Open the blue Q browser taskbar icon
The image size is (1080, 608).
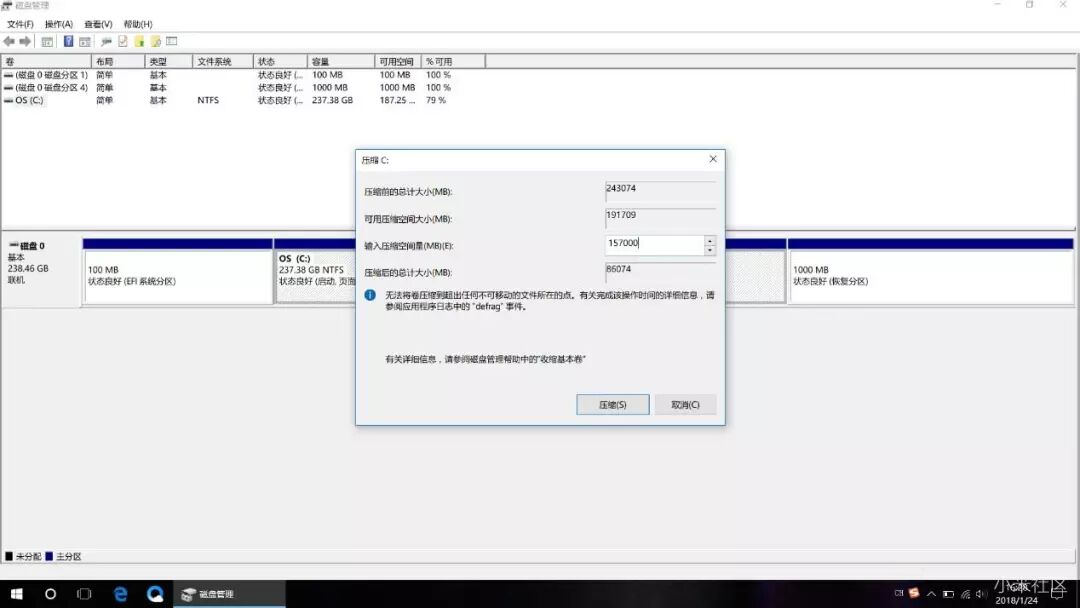click(x=155, y=594)
